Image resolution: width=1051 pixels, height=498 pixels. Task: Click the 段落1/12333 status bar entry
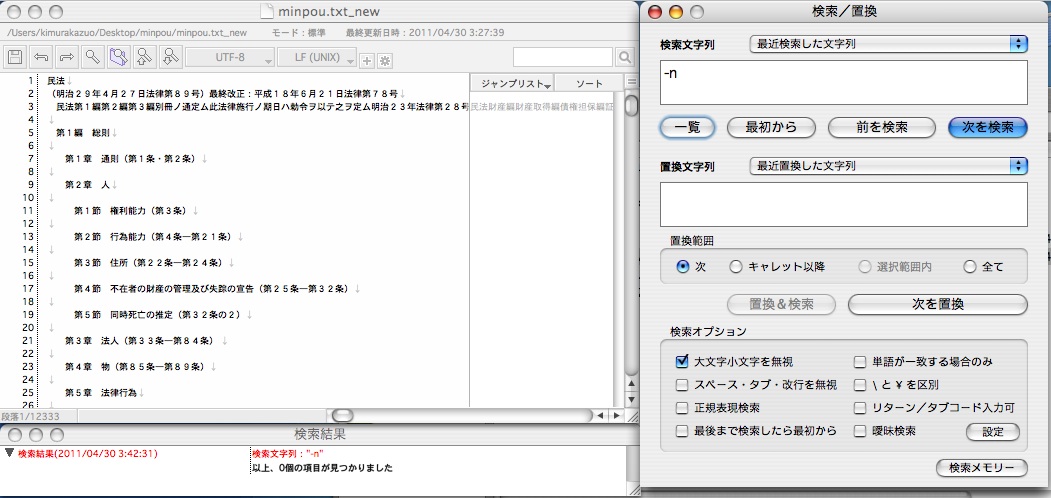[30, 416]
